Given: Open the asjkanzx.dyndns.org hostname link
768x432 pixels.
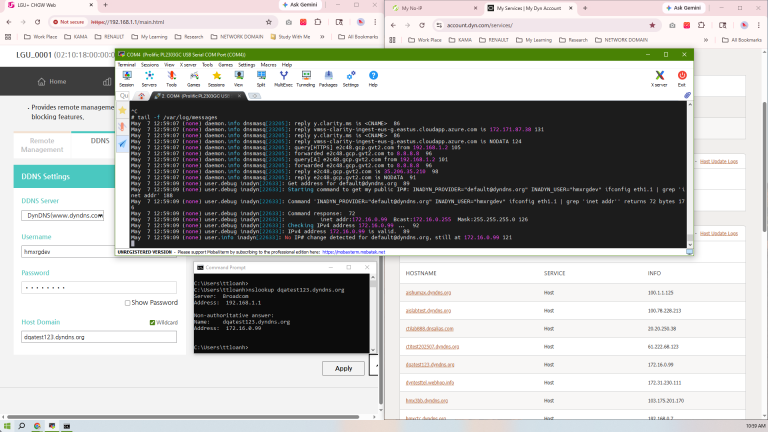Looking at the screenshot, I should 428,292.
